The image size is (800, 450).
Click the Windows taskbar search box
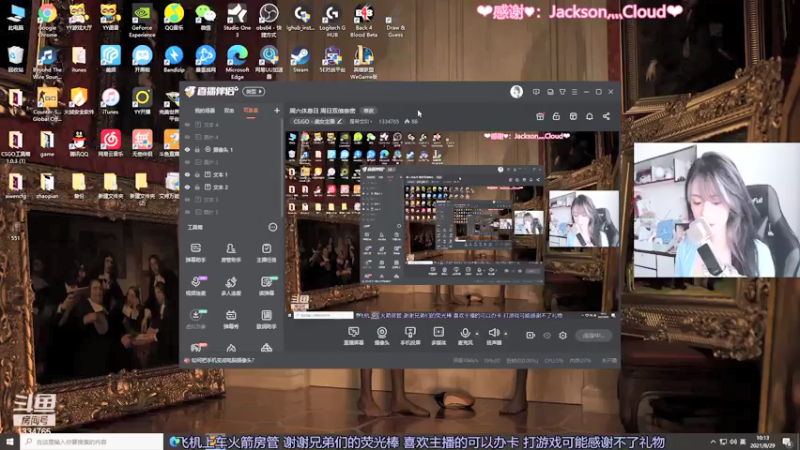click(x=92, y=442)
